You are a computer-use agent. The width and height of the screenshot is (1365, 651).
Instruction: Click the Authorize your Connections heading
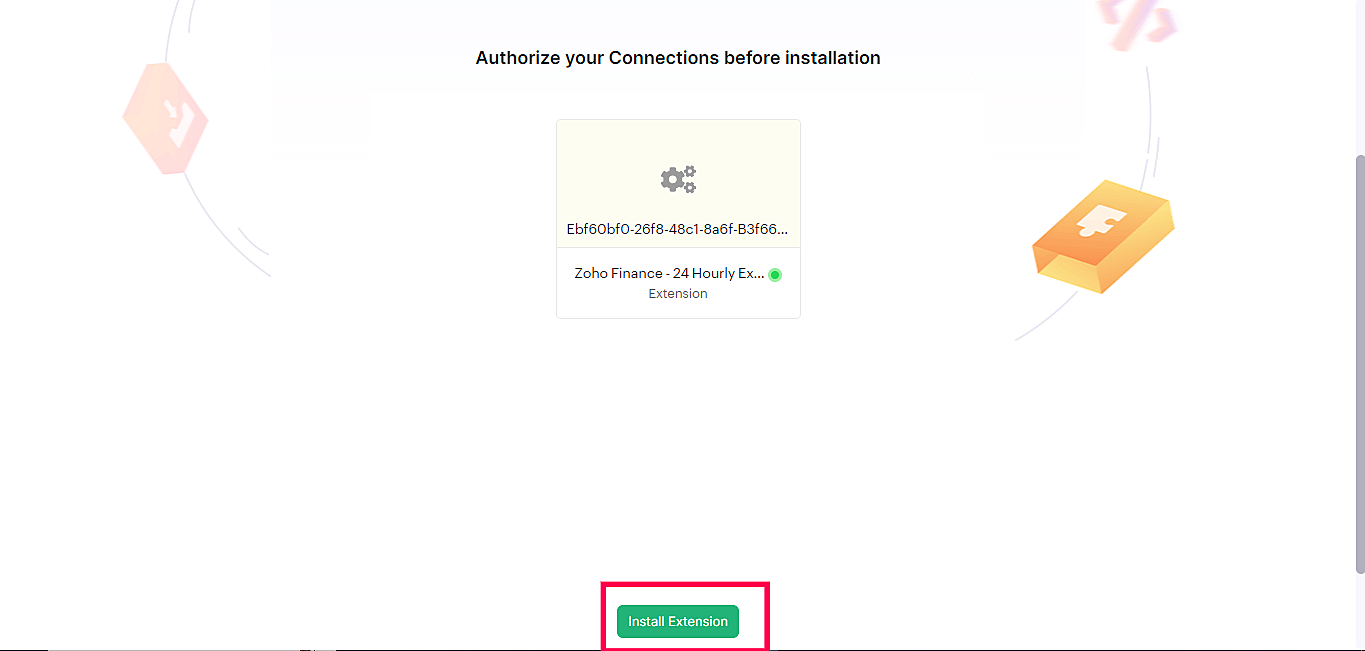(x=678, y=58)
